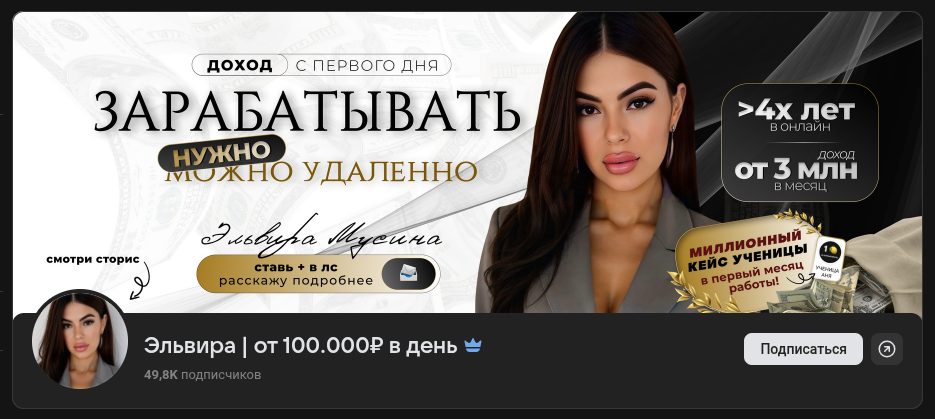Click the ЗАРАБАТЫВАТЬ headline on the cover
The image size is (935, 419).
(x=307, y=111)
